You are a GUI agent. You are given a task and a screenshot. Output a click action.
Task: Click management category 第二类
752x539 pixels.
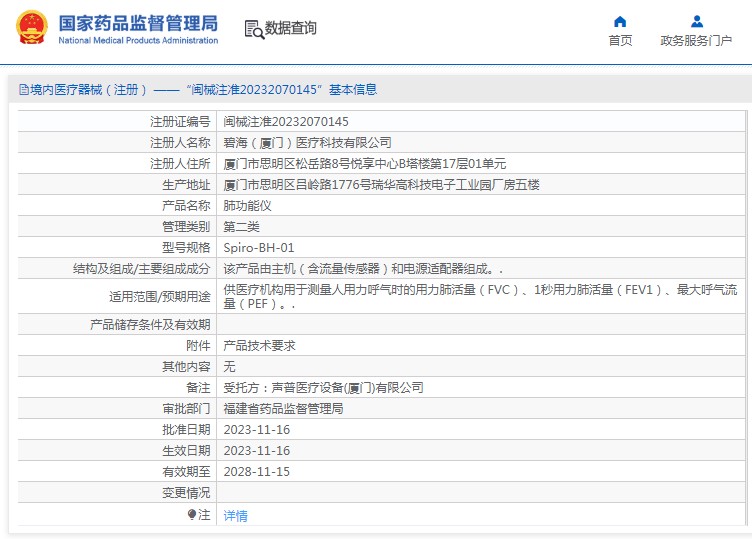(x=241, y=227)
